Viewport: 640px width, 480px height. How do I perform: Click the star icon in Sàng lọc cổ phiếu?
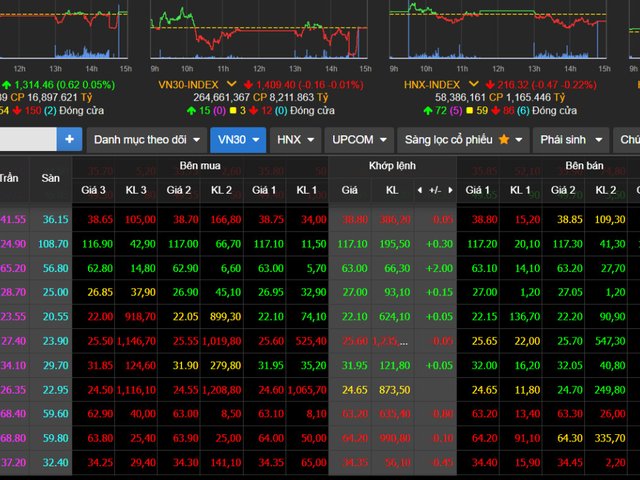pyautogui.click(x=503, y=140)
